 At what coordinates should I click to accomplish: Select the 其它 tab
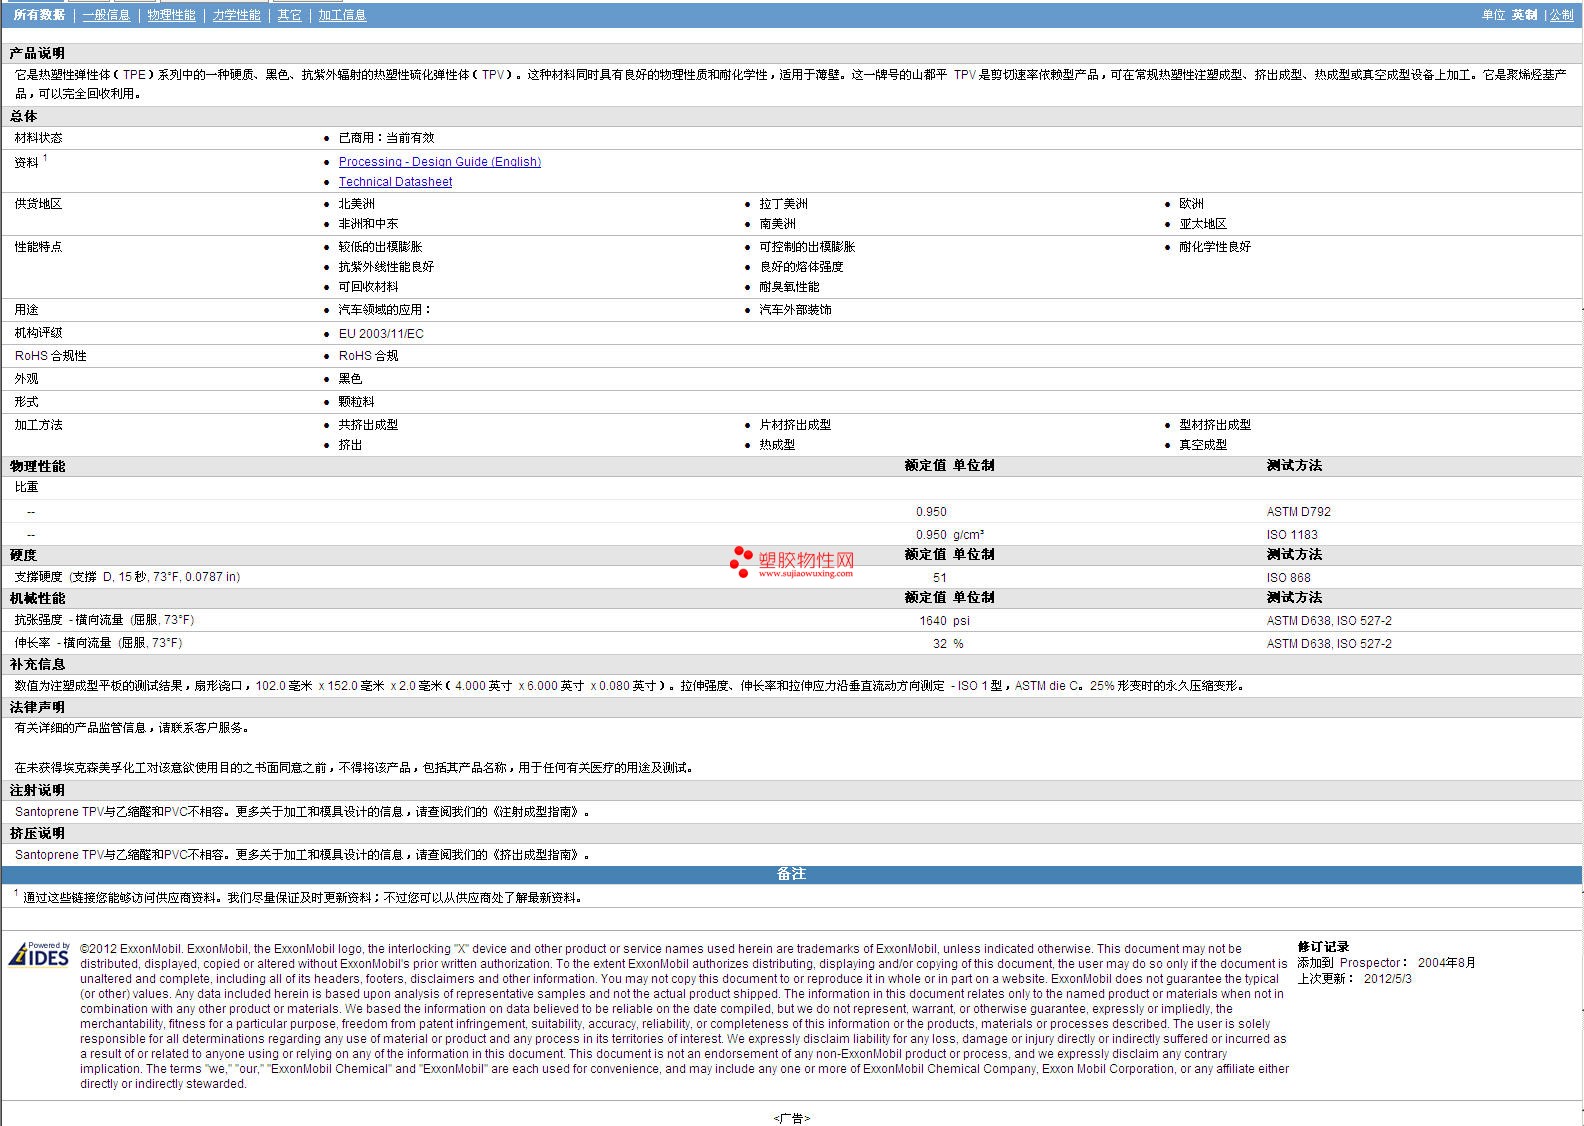click(x=289, y=15)
